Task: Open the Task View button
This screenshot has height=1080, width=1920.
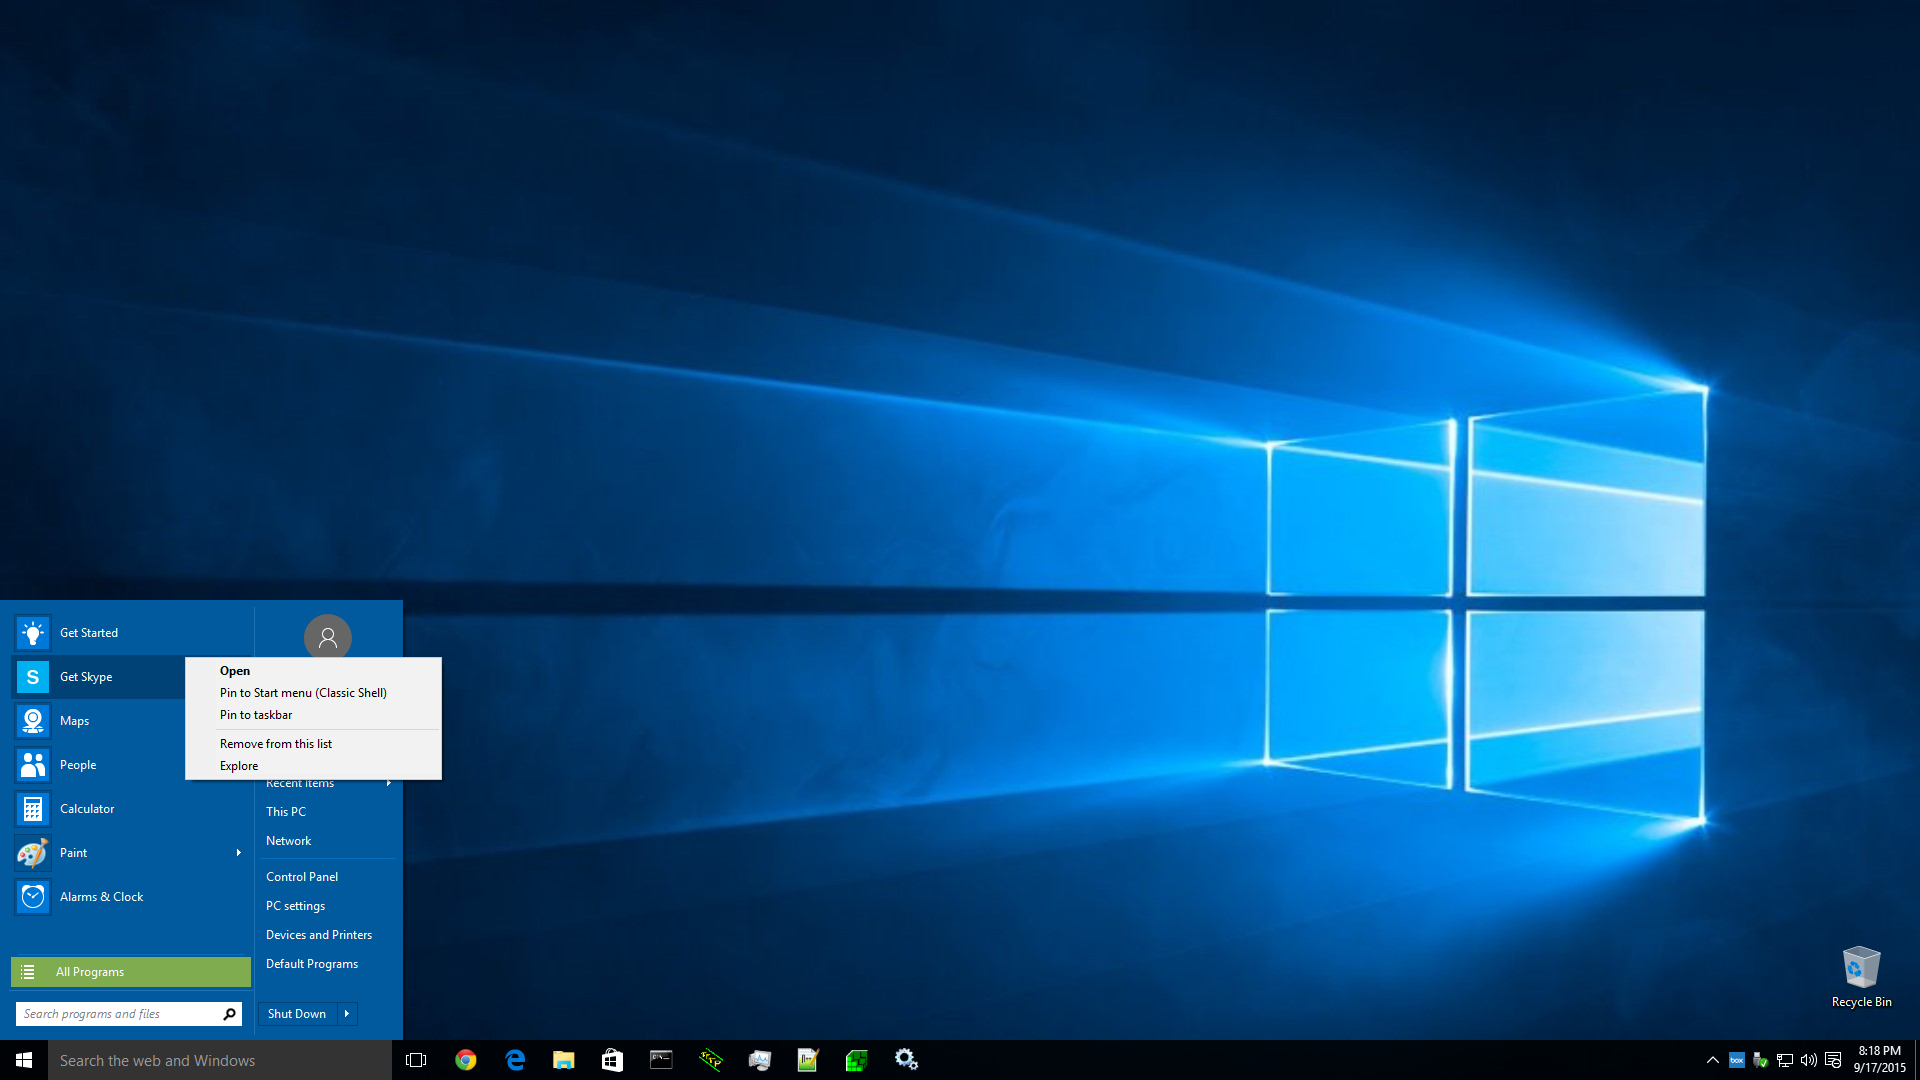Action: pyautogui.click(x=416, y=1060)
